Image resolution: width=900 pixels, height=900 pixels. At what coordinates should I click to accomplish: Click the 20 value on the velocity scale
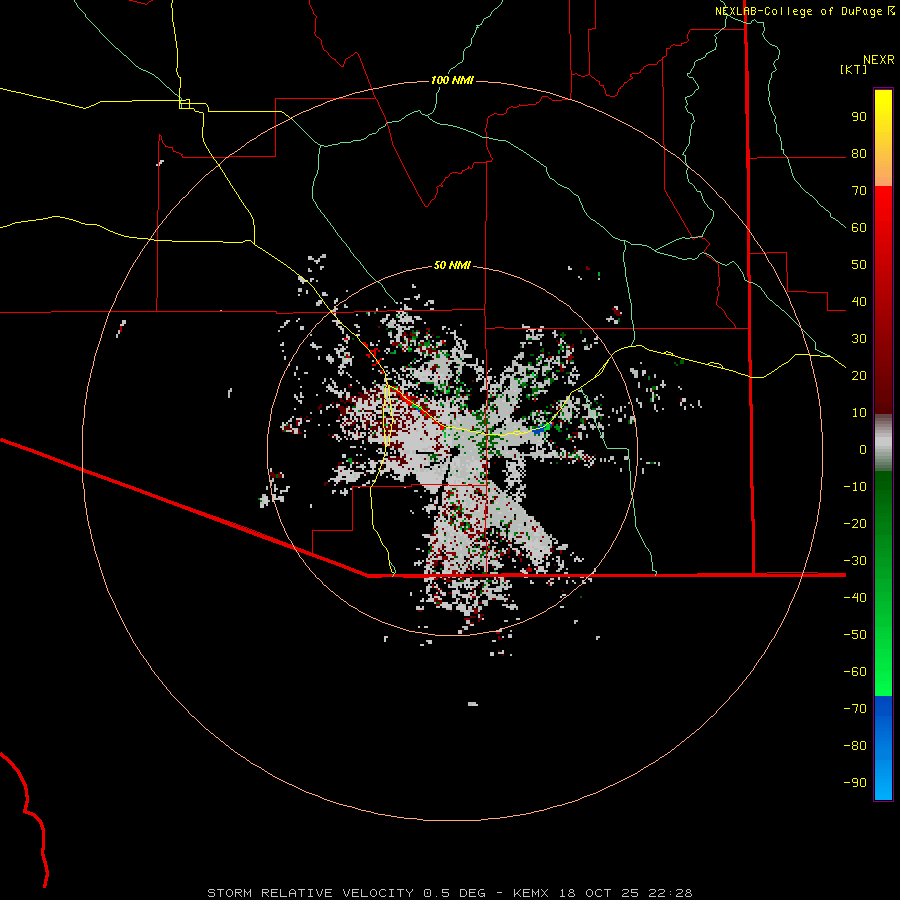click(x=859, y=375)
